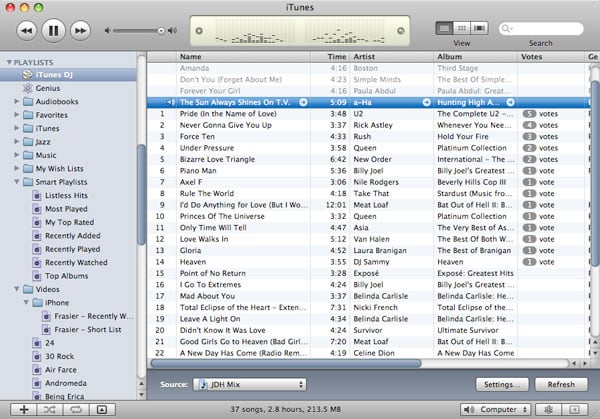Screen dimensions: 600x419
Task: Sort songs by Name column
Action: pos(243,57)
